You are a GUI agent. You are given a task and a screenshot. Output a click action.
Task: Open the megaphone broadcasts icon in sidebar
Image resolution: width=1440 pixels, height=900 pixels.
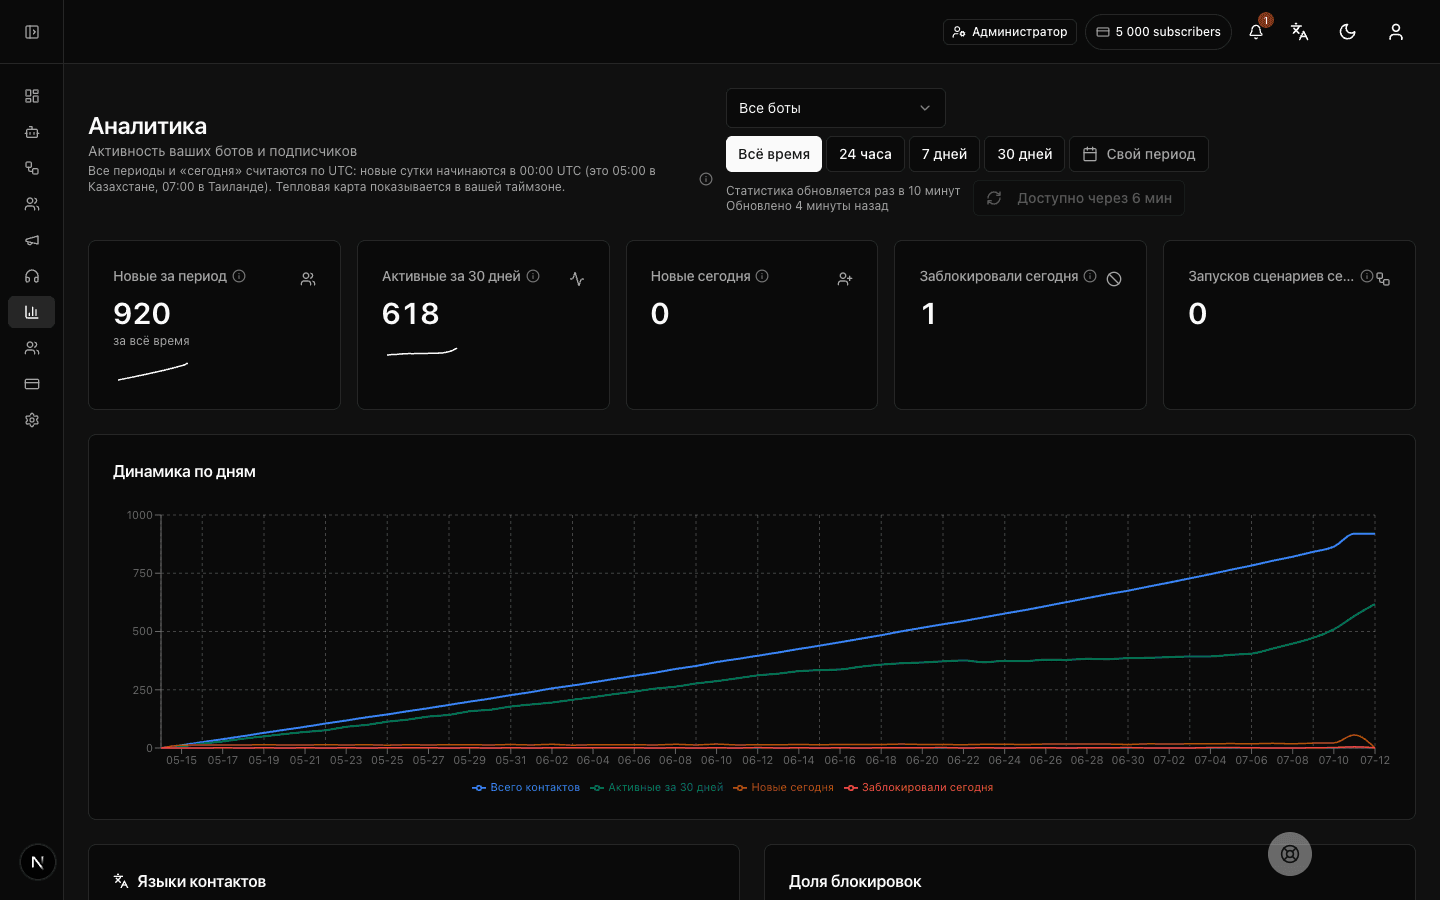coord(32,240)
